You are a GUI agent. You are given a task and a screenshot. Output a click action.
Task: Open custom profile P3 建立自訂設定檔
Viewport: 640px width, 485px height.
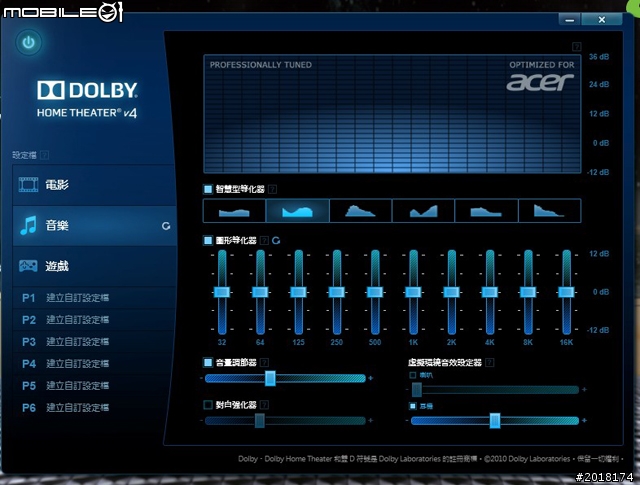click(94, 342)
